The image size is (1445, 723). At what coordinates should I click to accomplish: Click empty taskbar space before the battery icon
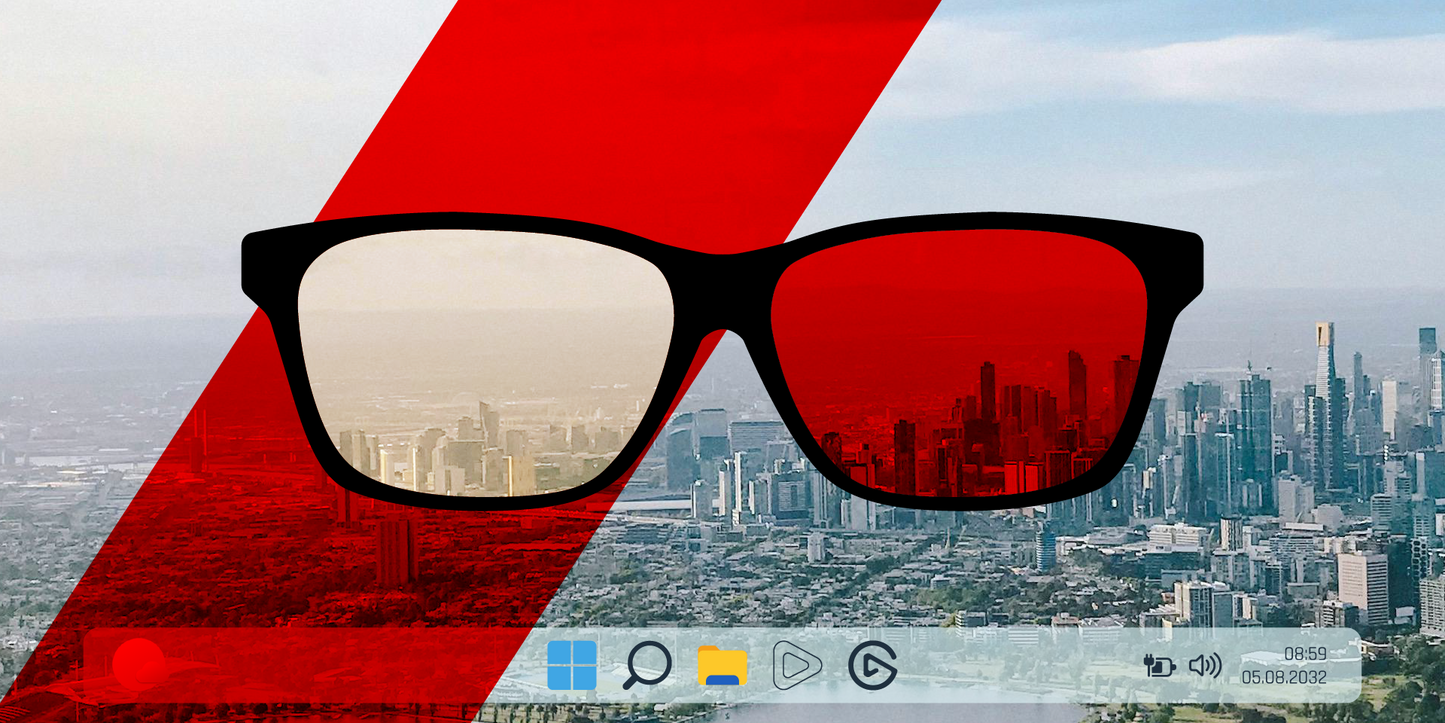pos(1020,665)
